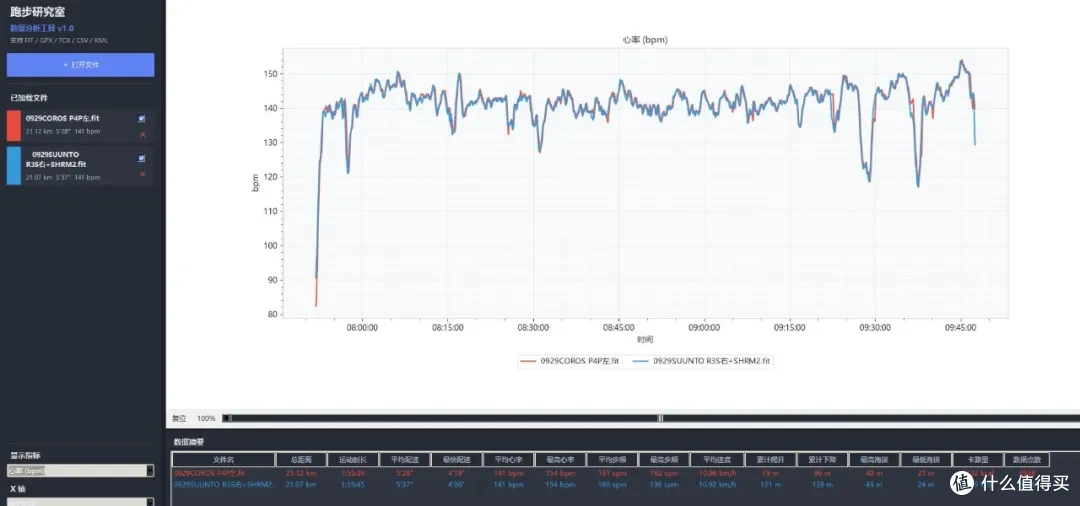Screen dimensions: 1080x506
Task: Remove the 0929COROS P4P左.fit file with red X
Action: pyautogui.click(x=143, y=134)
